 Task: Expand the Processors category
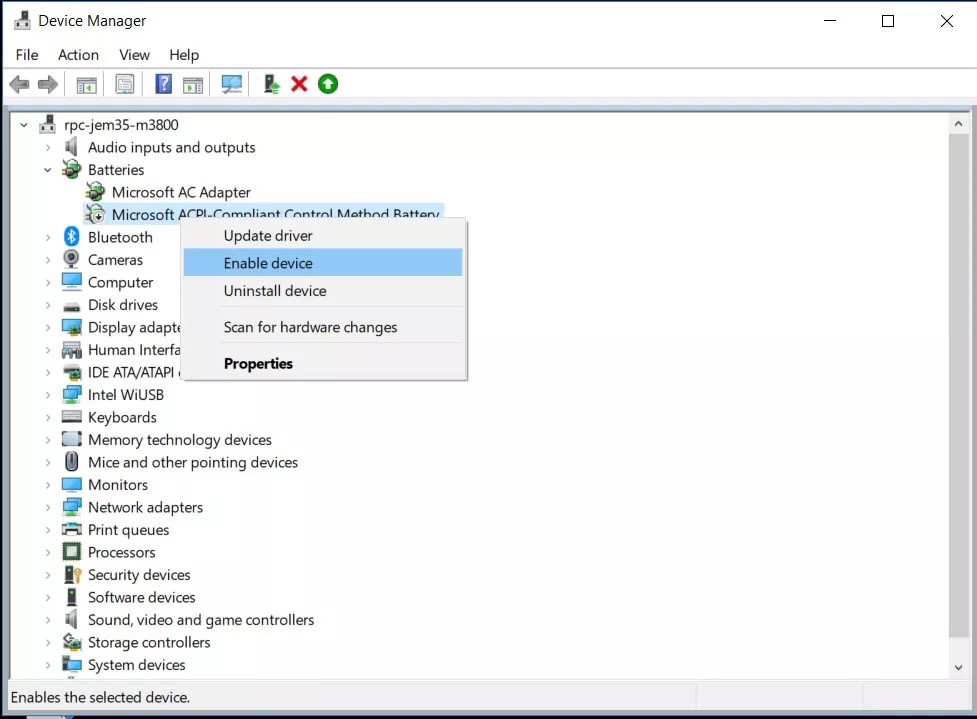pyautogui.click(x=47, y=553)
